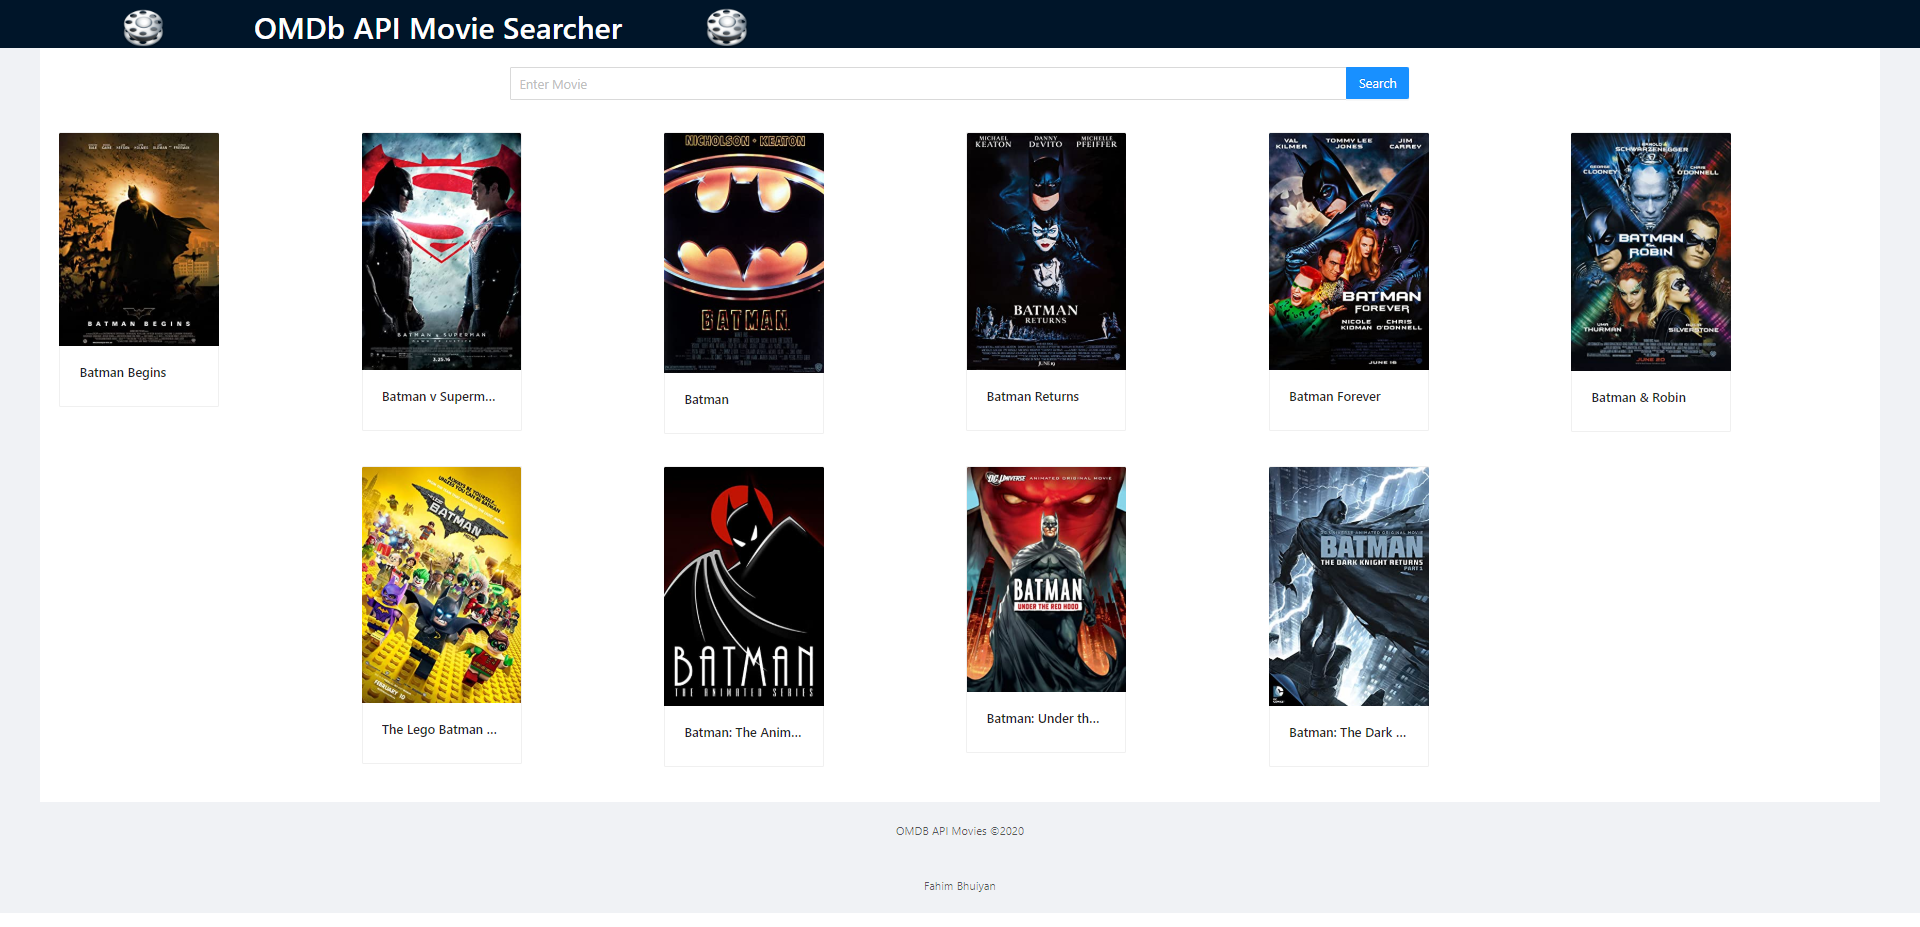Select the 'Batman v Superm...' title text
Viewport: 1920px width, 927px height.
pyautogui.click(x=438, y=397)
